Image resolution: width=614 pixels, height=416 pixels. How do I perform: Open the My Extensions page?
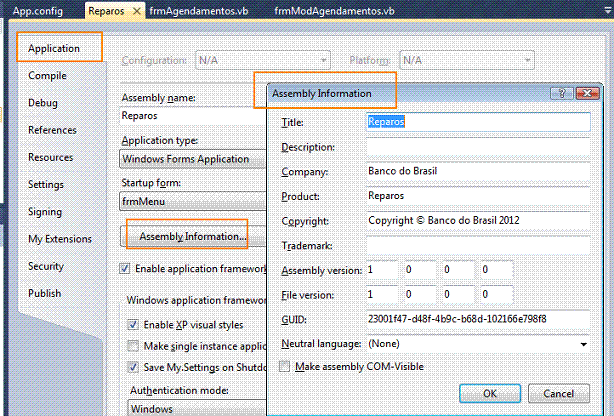coord(60,239)
